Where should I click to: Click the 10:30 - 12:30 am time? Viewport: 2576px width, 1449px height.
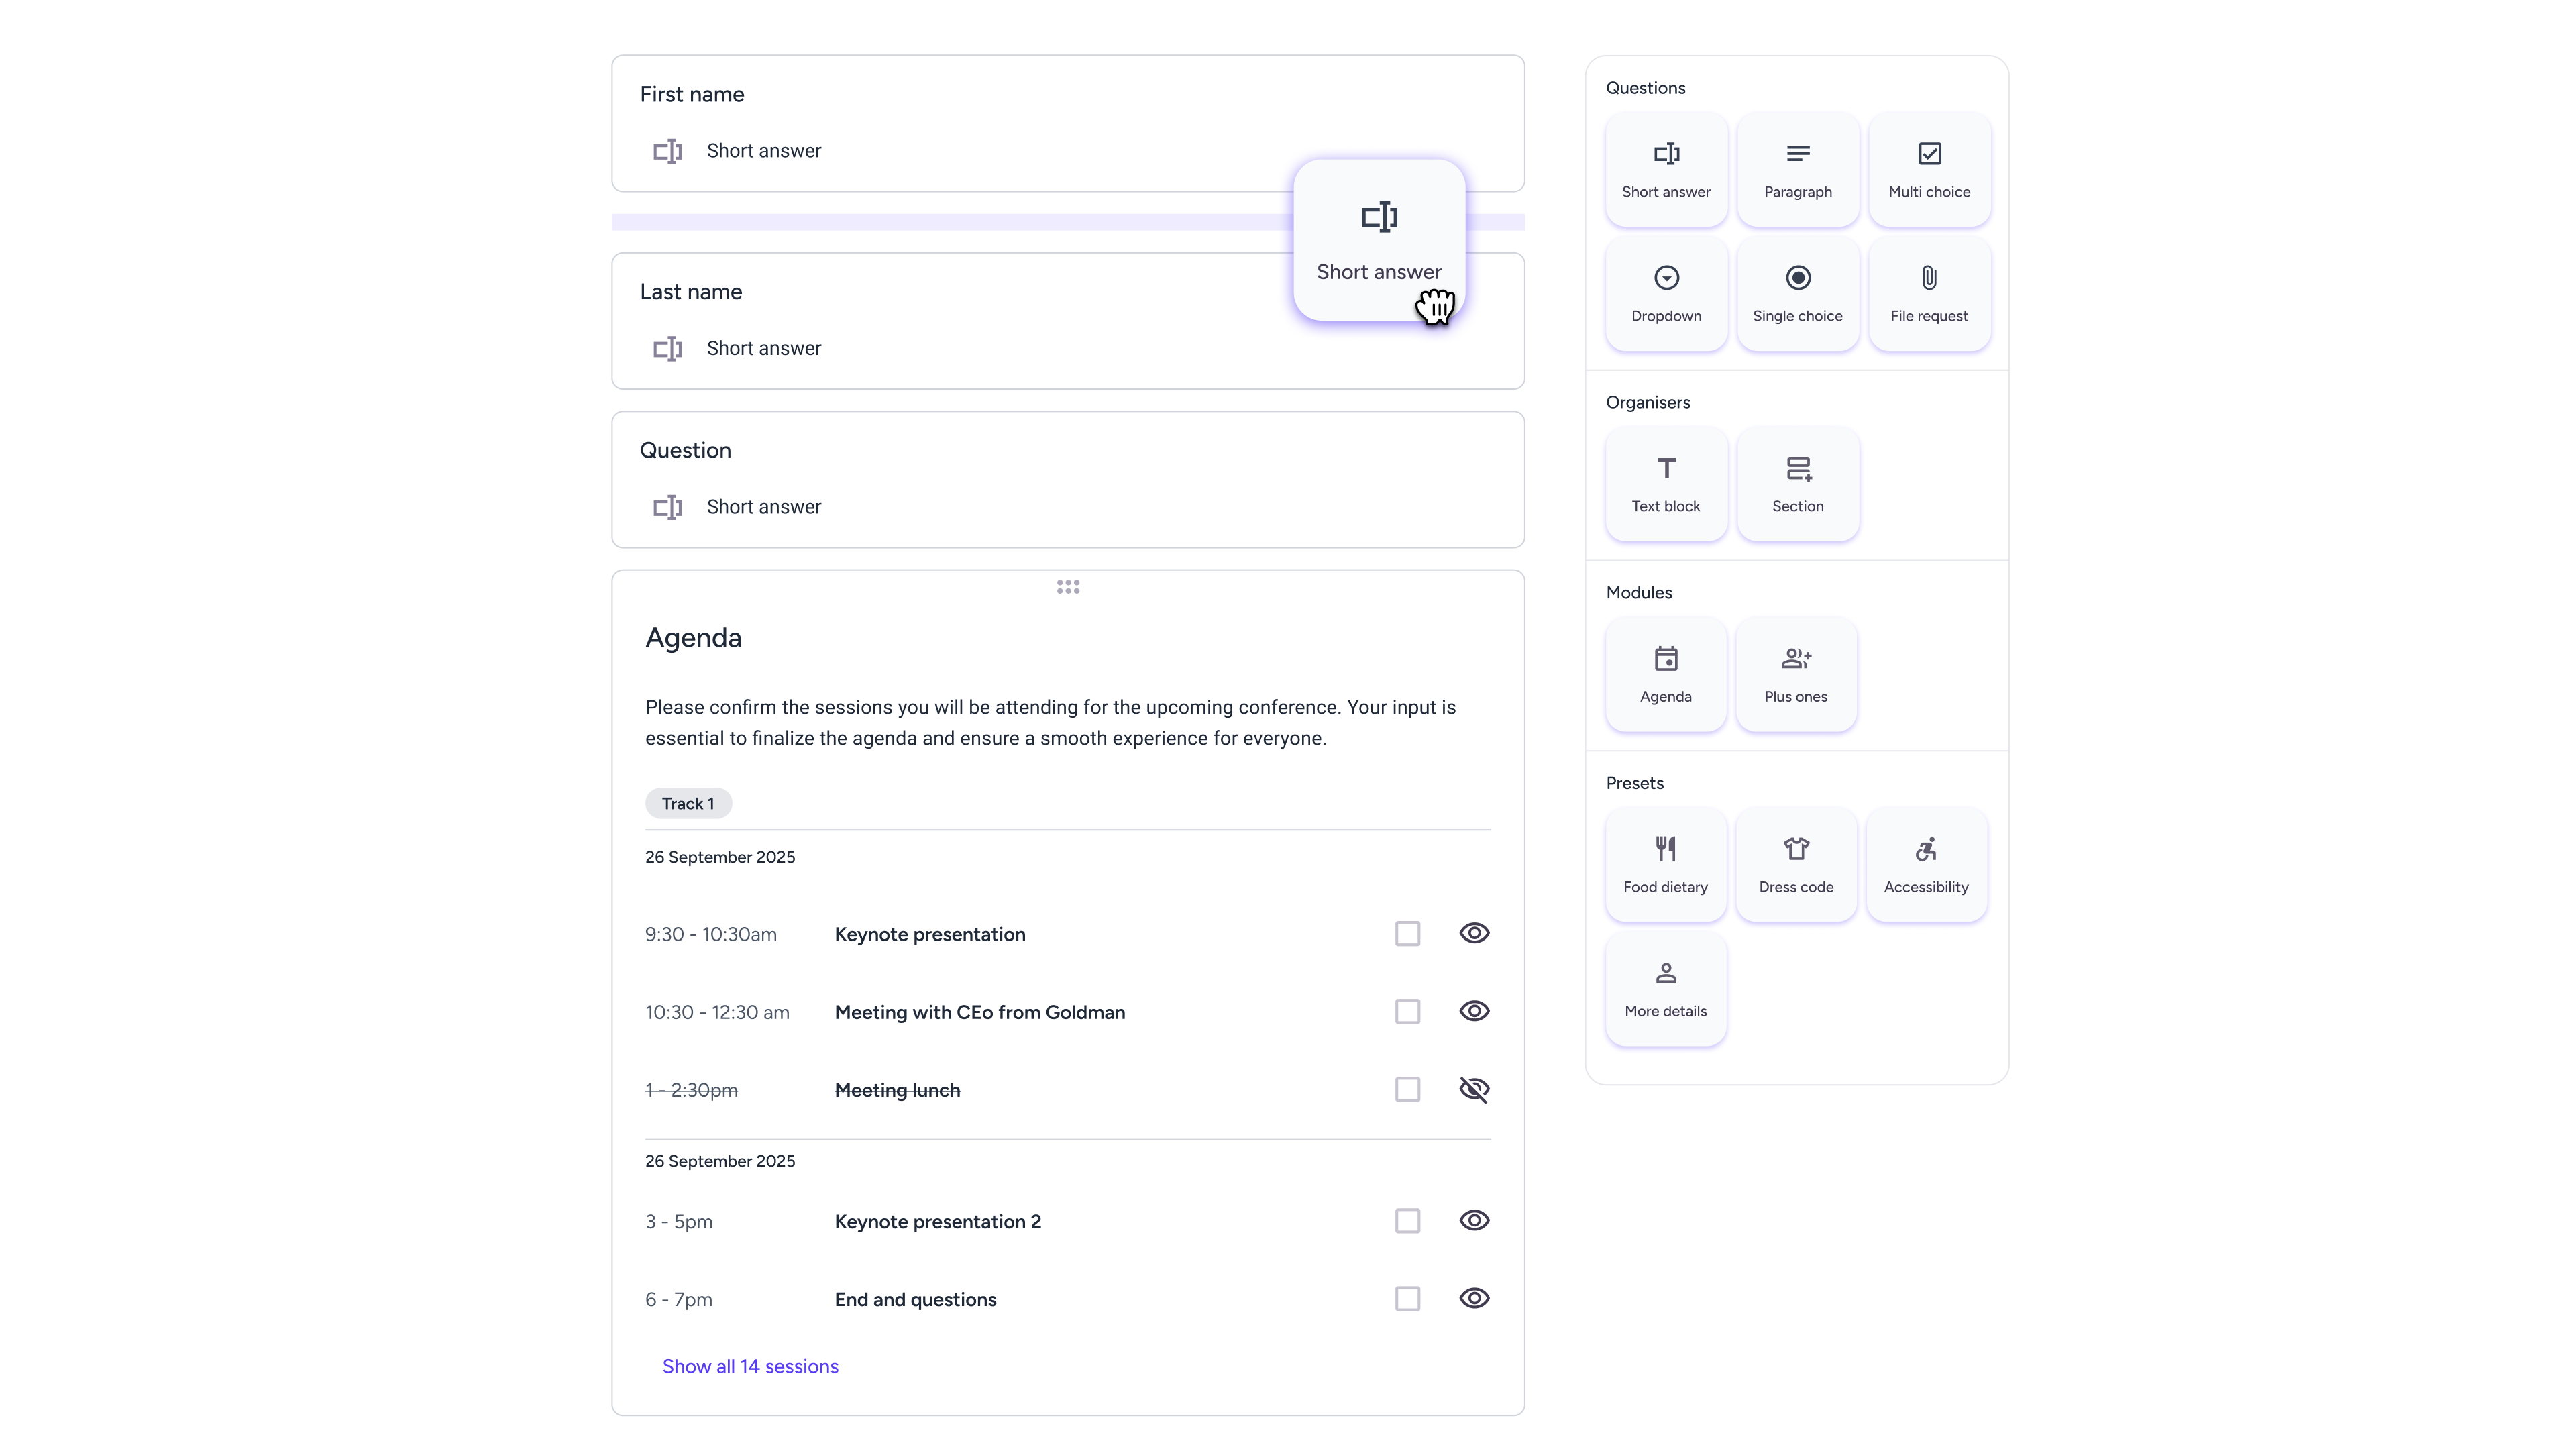point(717,1012)
